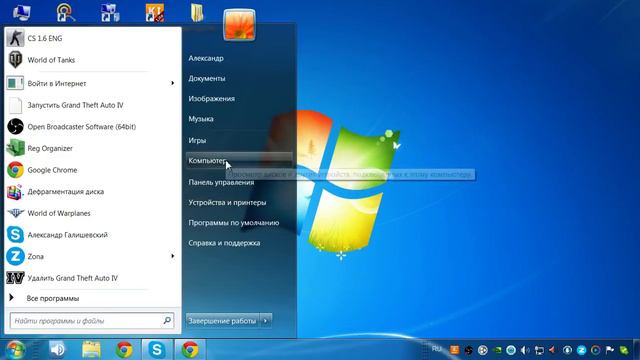
Task: Open the network icon in system tray
Action: coord(539,350)
